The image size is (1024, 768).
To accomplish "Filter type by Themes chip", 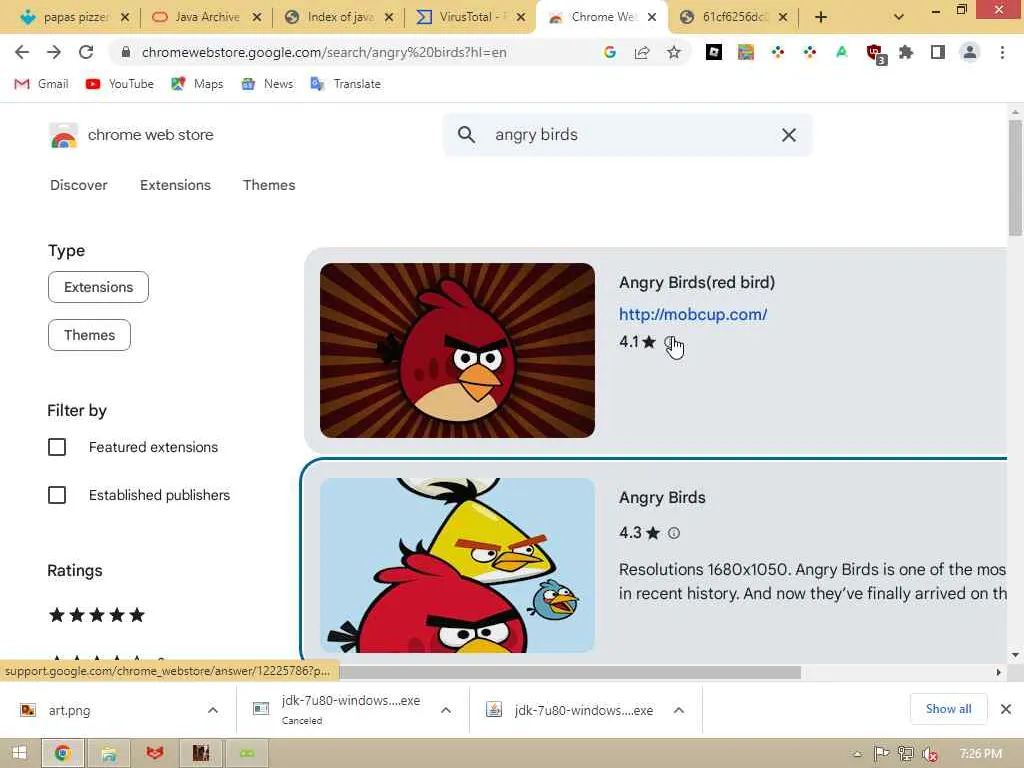I will 89,335.
